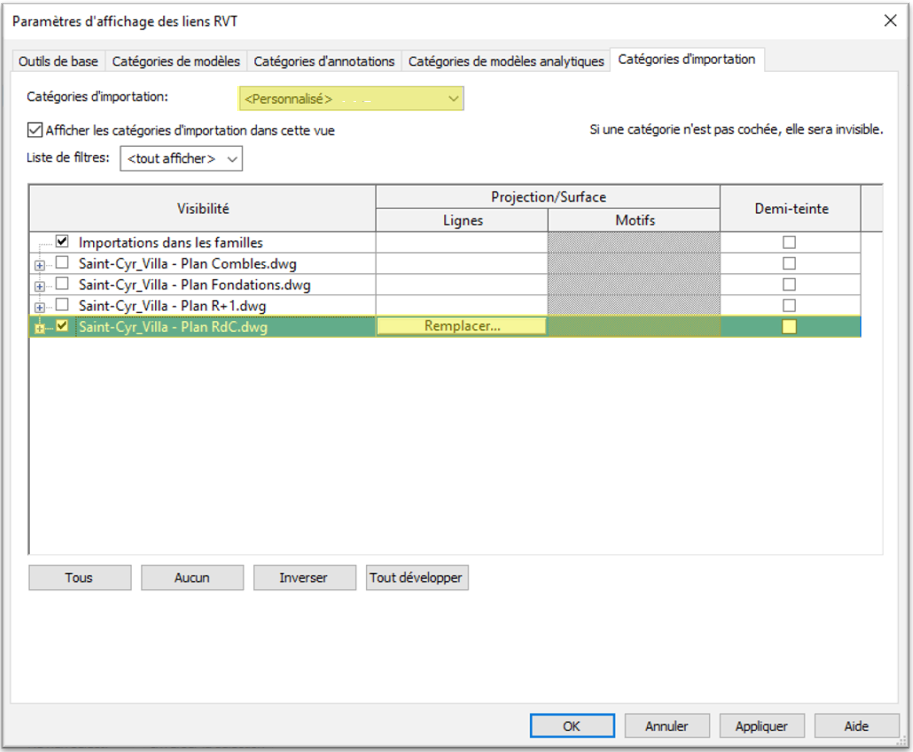Select Catégories de modèles analytiques tab
Image resolution: width=913 pixels, height=752 pixels.
click(506, 62)
